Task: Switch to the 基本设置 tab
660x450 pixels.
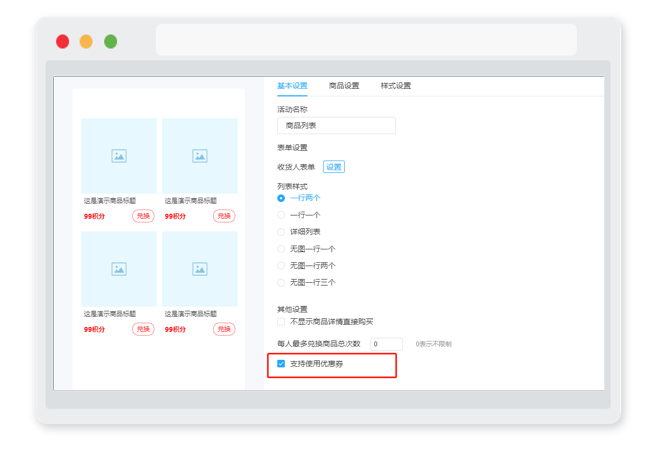Action: [x=292, y=86]
